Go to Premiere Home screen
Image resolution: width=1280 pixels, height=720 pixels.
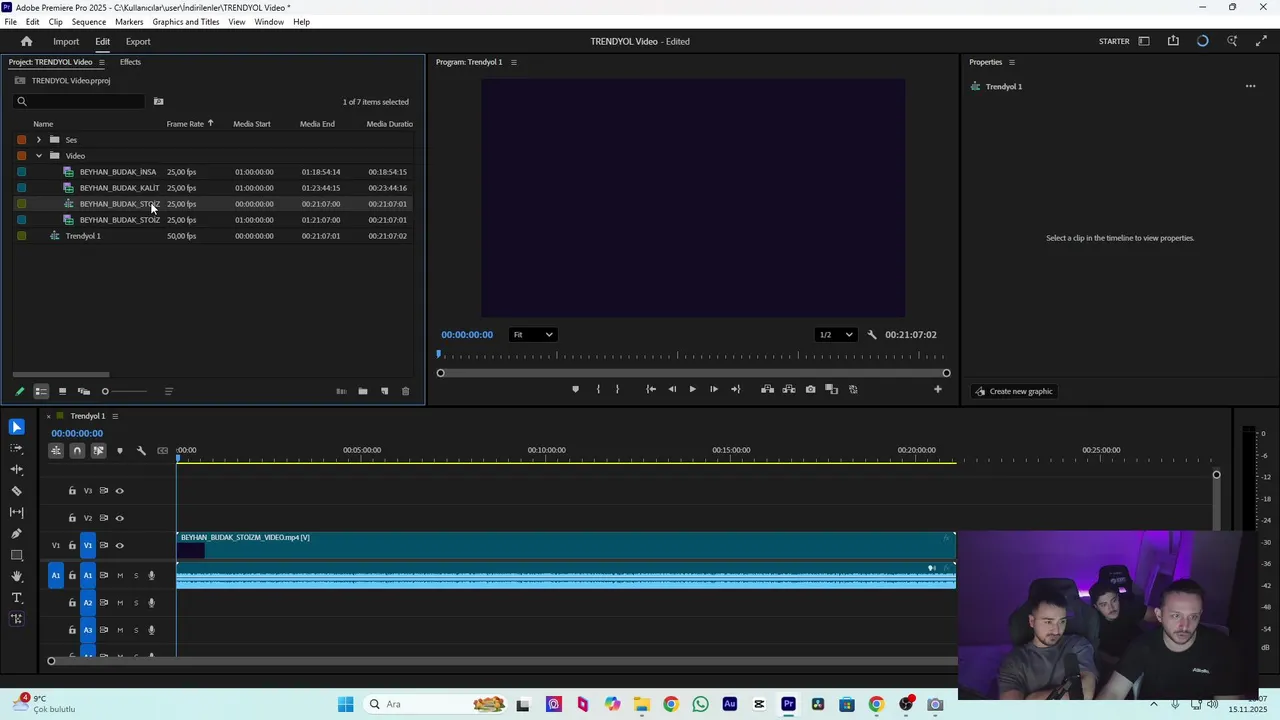(26, 41)
